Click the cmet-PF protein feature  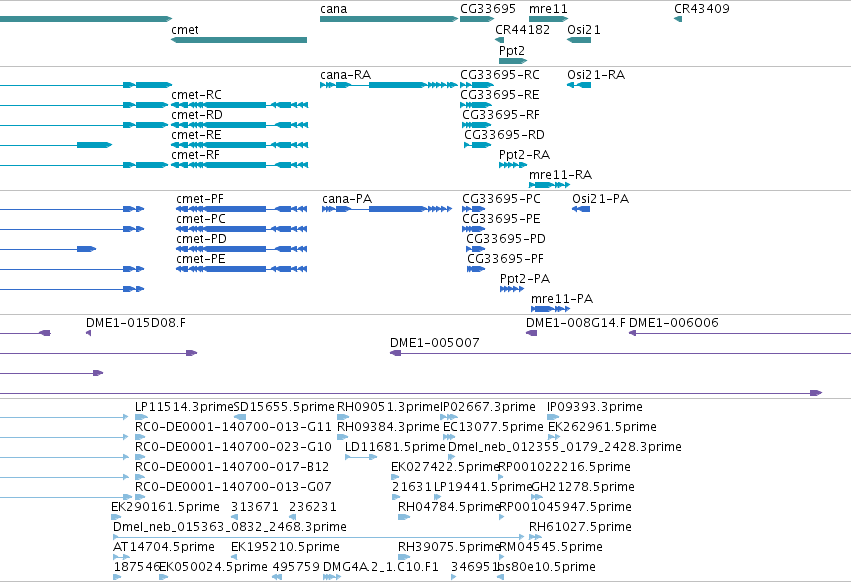[x=242, y=209]
